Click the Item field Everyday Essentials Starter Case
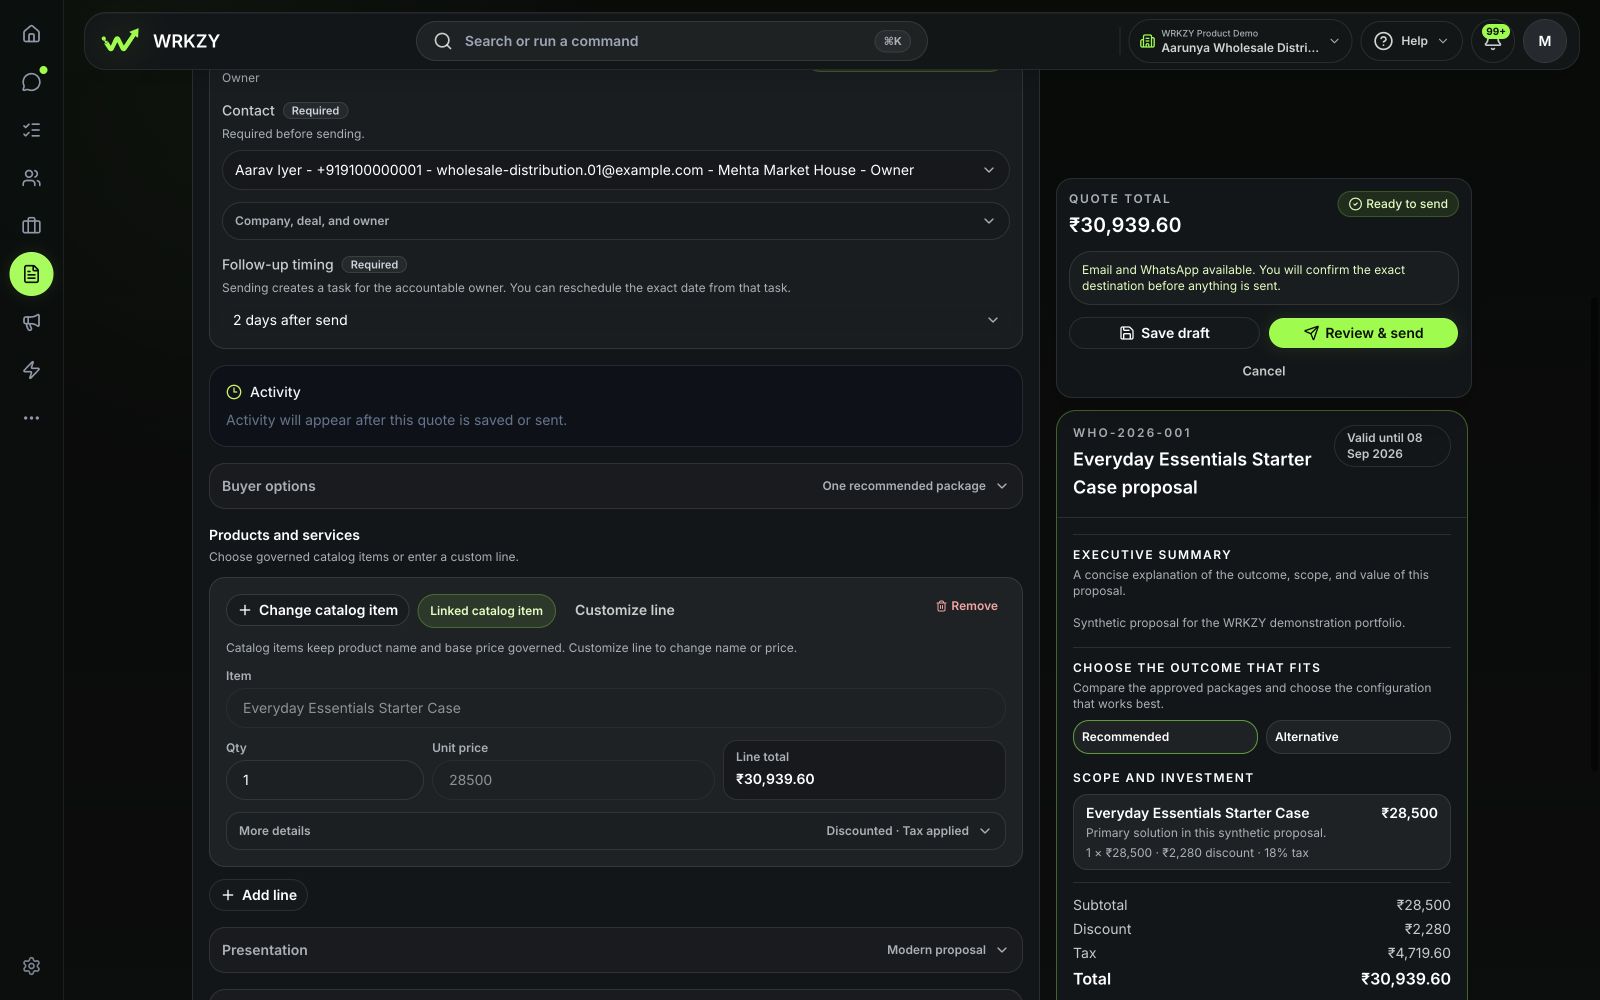This screenshot has height=1000, width=1600. pos(615,708)
